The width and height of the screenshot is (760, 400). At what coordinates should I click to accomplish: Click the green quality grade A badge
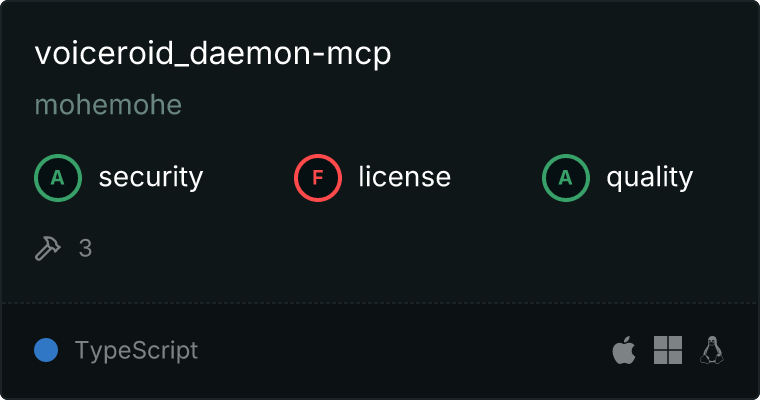click(566, 178)
